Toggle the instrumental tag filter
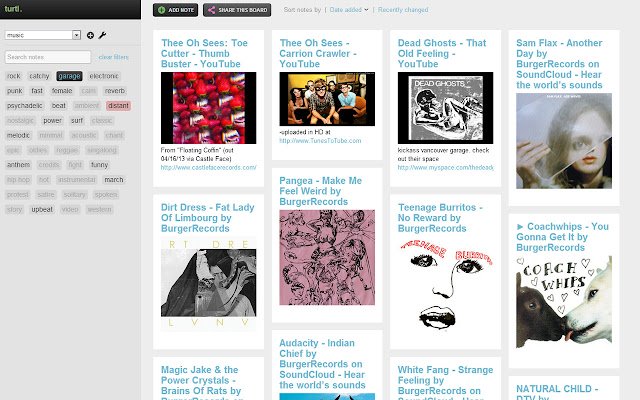The image size is (640, 400). pos(76,180)
